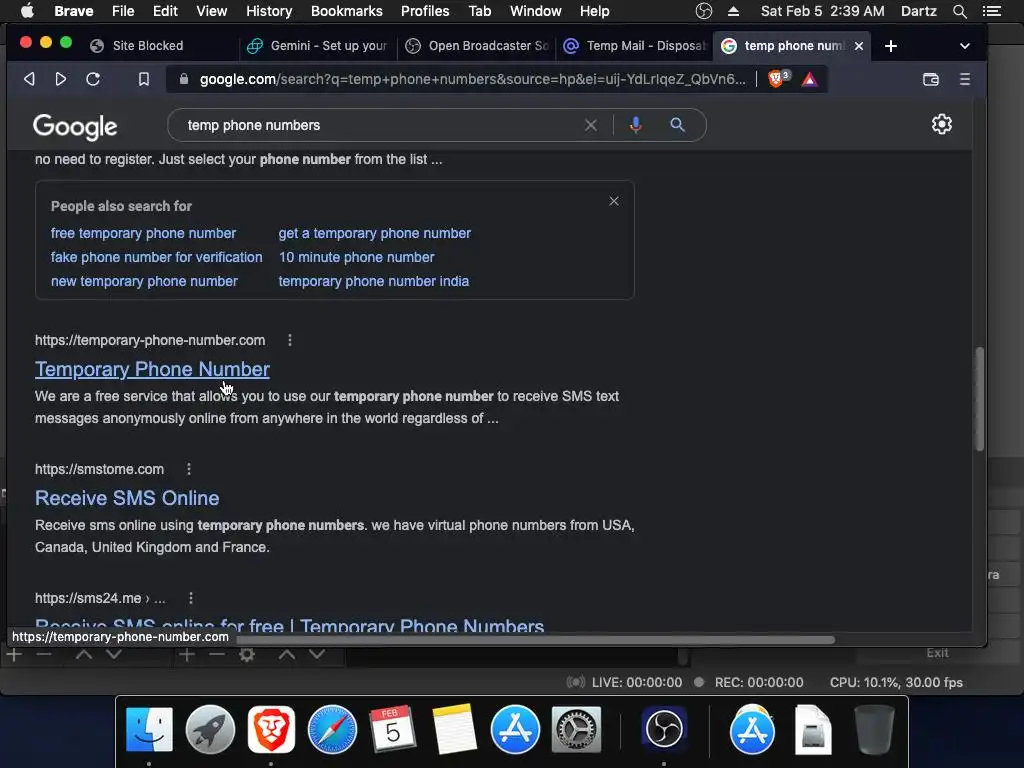Viewport: 1024px width, 768px height.
Task: Open Calendar from the Dock
Action: pyautogui.click(x=392, y=729)
